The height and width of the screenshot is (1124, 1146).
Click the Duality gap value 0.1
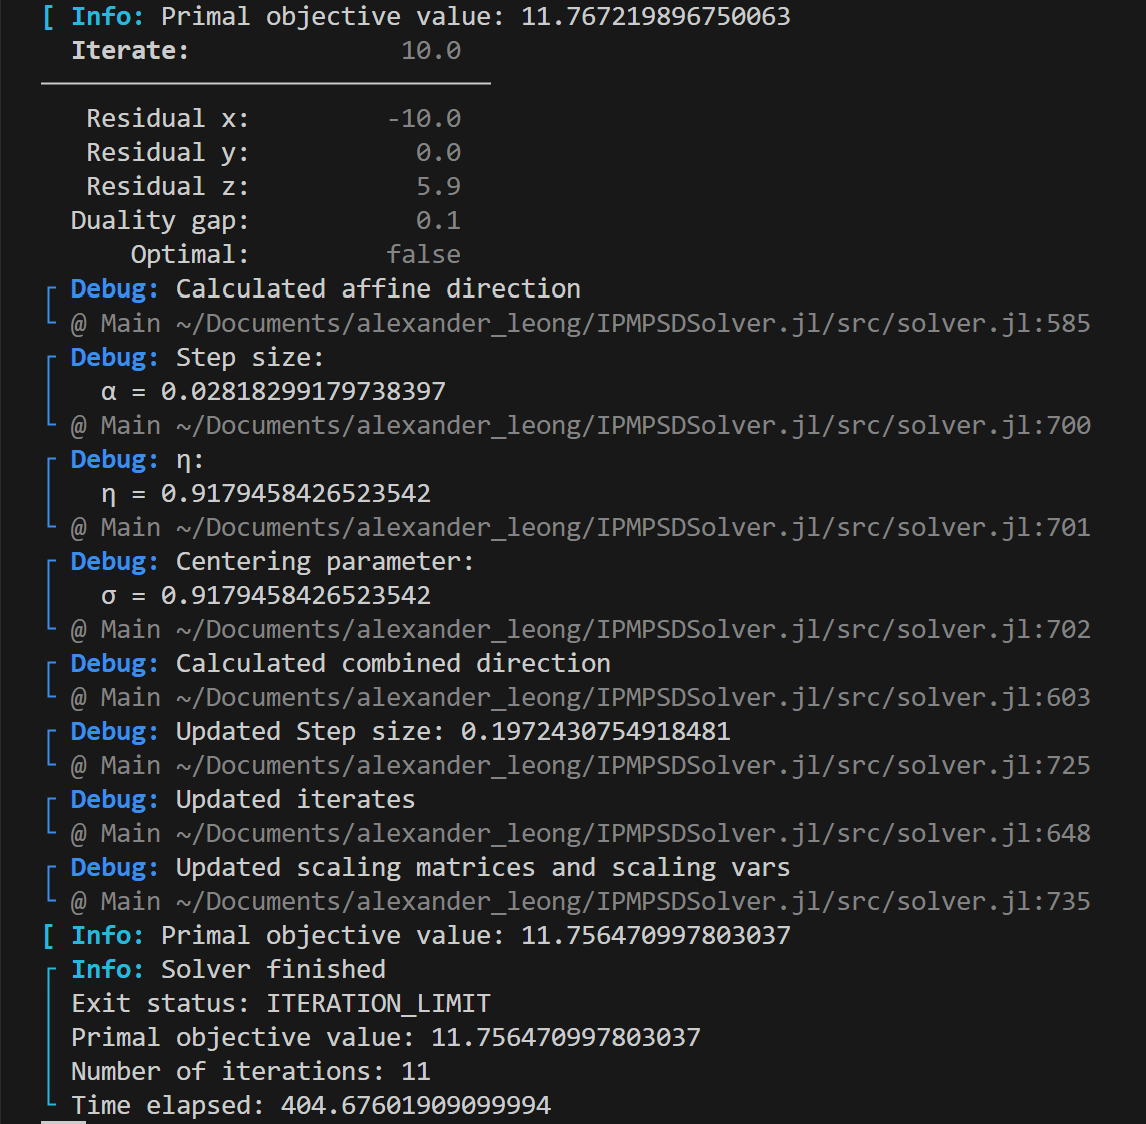tap(439, 220)
